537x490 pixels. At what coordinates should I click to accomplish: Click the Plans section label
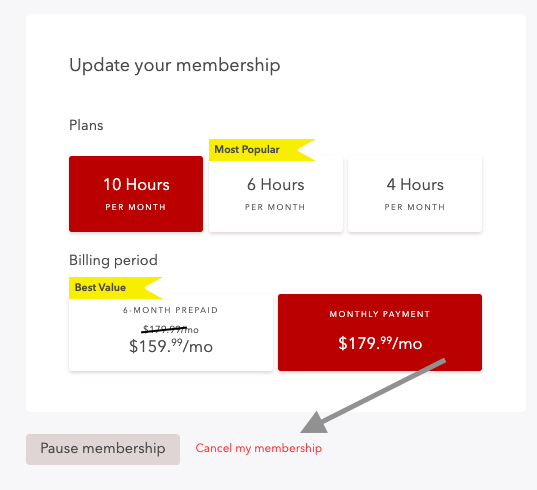(x=86, y=125)
